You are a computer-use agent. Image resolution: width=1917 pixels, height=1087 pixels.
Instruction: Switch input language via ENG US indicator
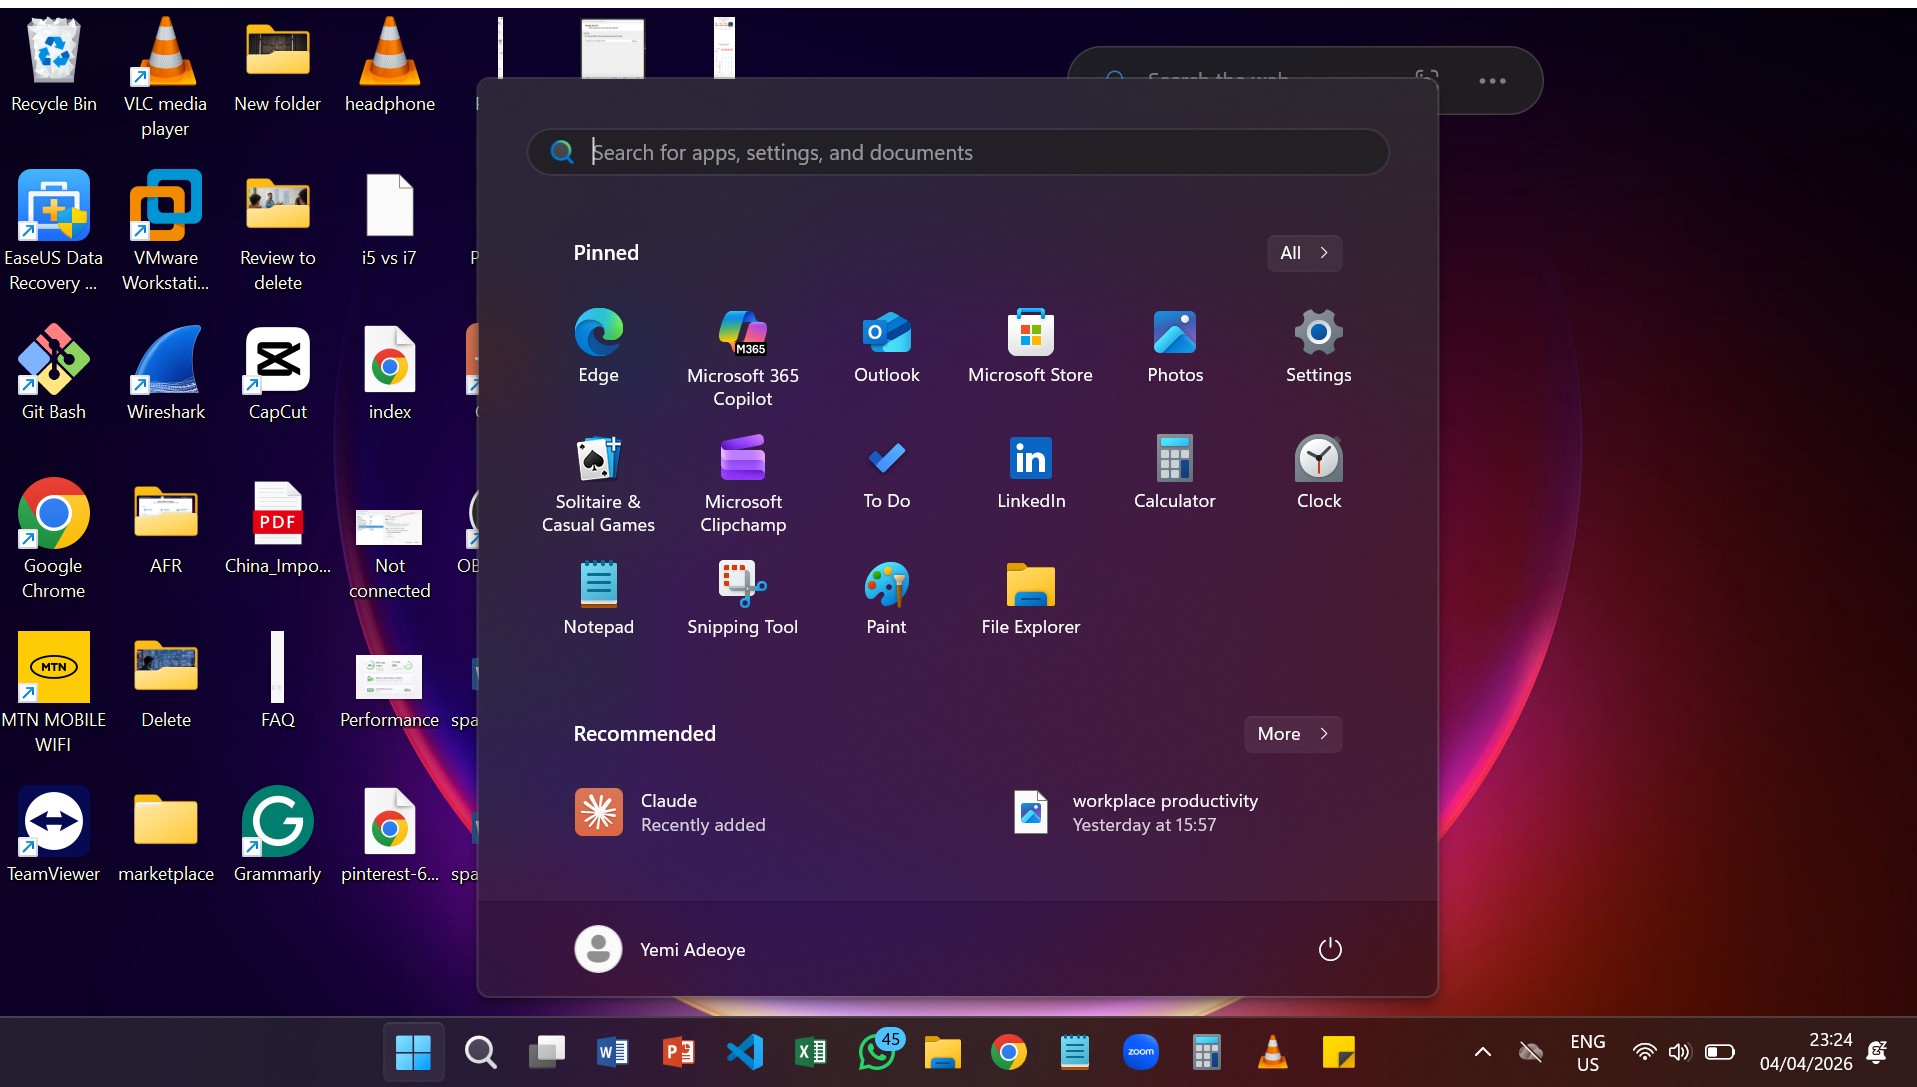click(x=1588, y=1051)
